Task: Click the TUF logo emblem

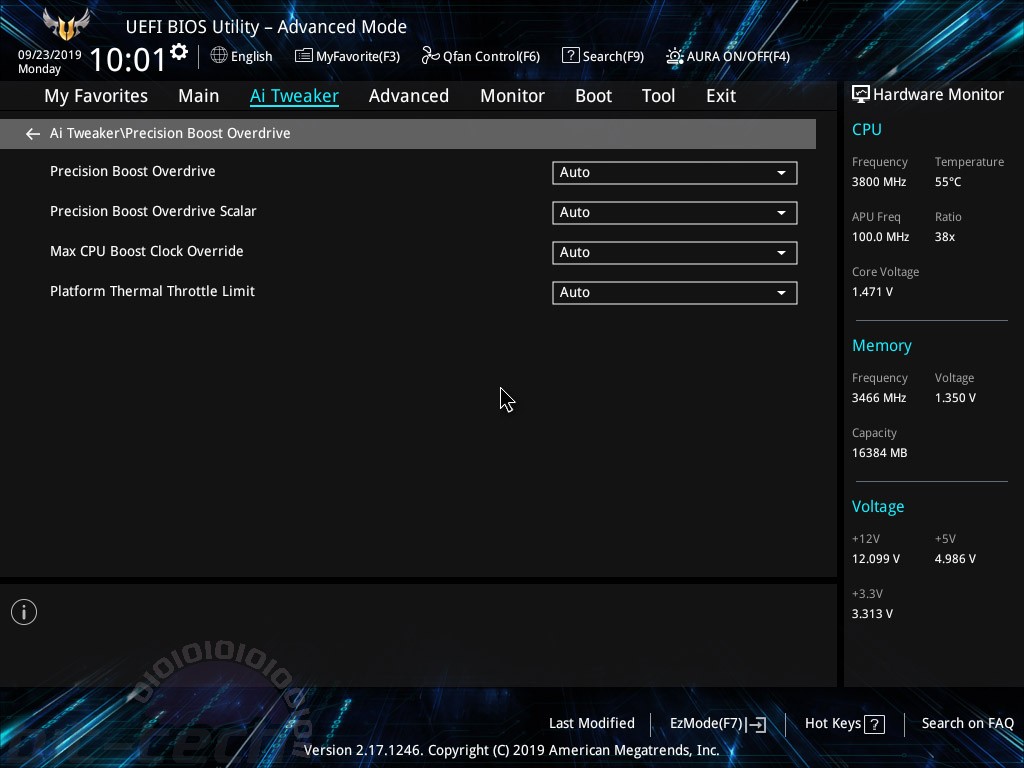Action: click(66, 24)
